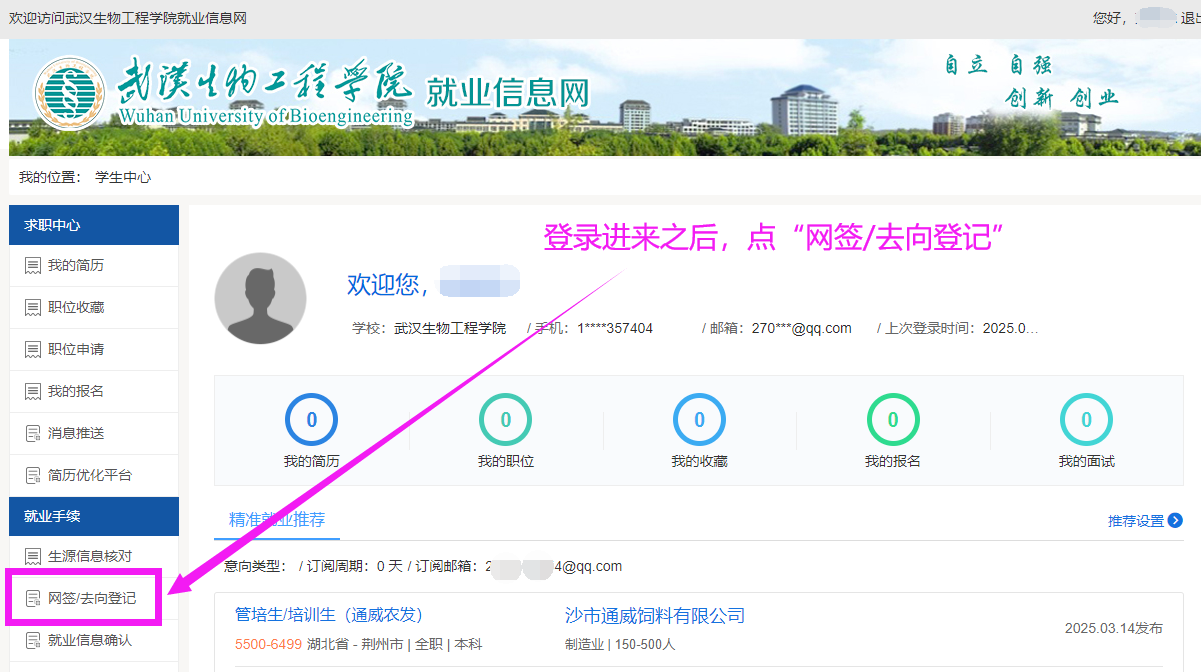Select the 精准就业推荐 tab

pos(277,520)
